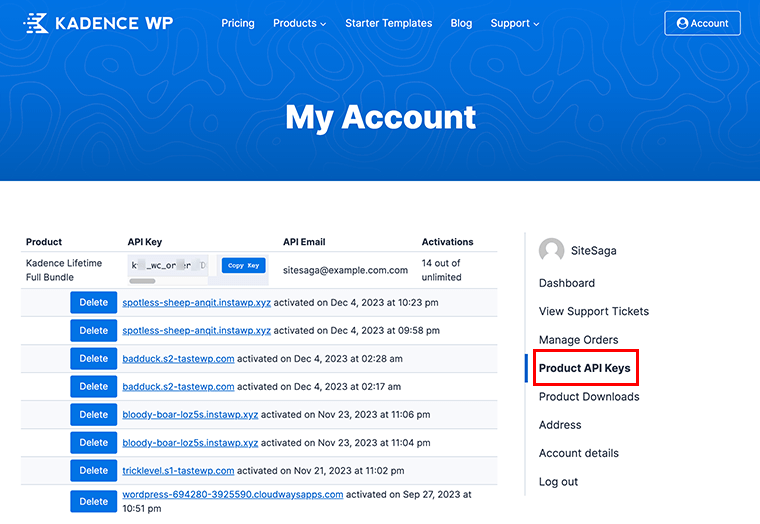Delete activation from Dec 4 10:23 pm
This screenshot has width=760, height=524.
click(94, 302)
